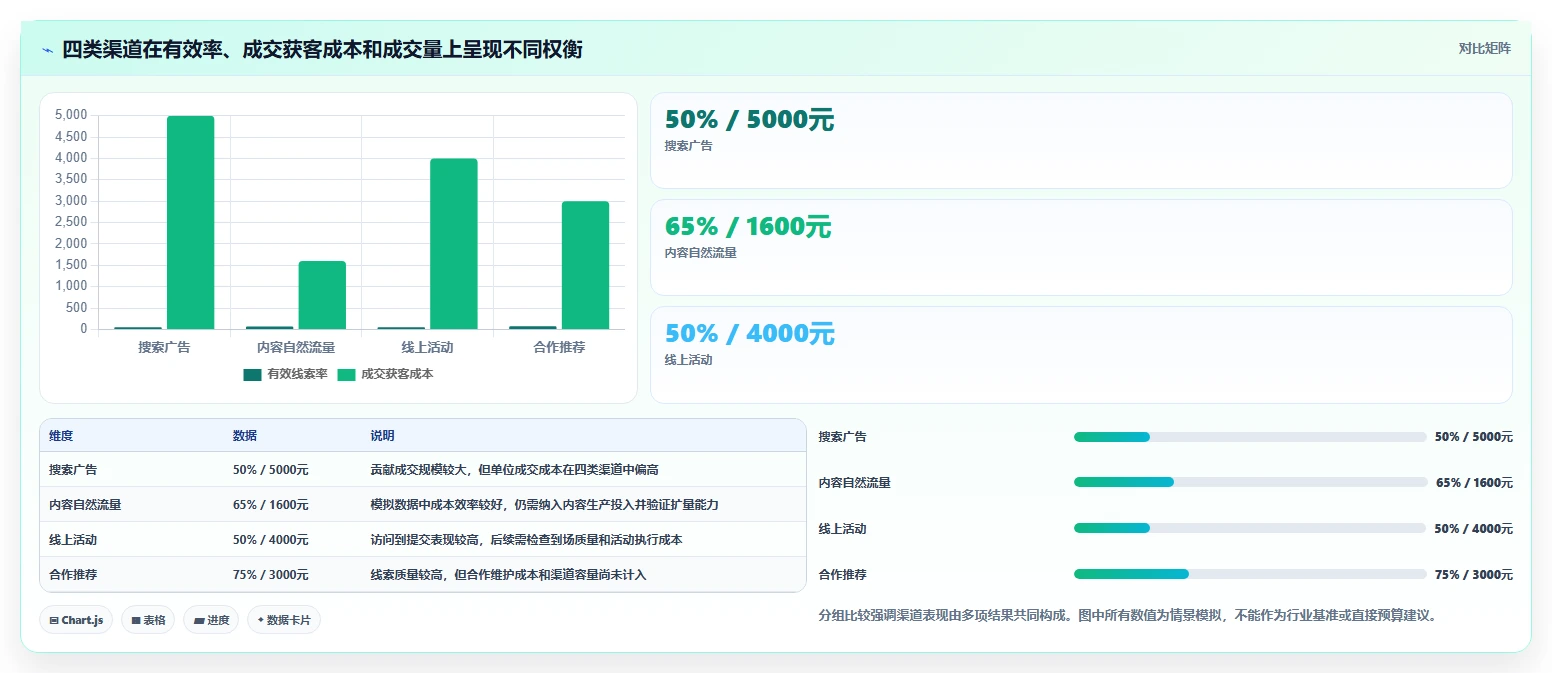Click the 合作推荐 成交获客成本 bar

pyautogui.click(x=585, y=265)
